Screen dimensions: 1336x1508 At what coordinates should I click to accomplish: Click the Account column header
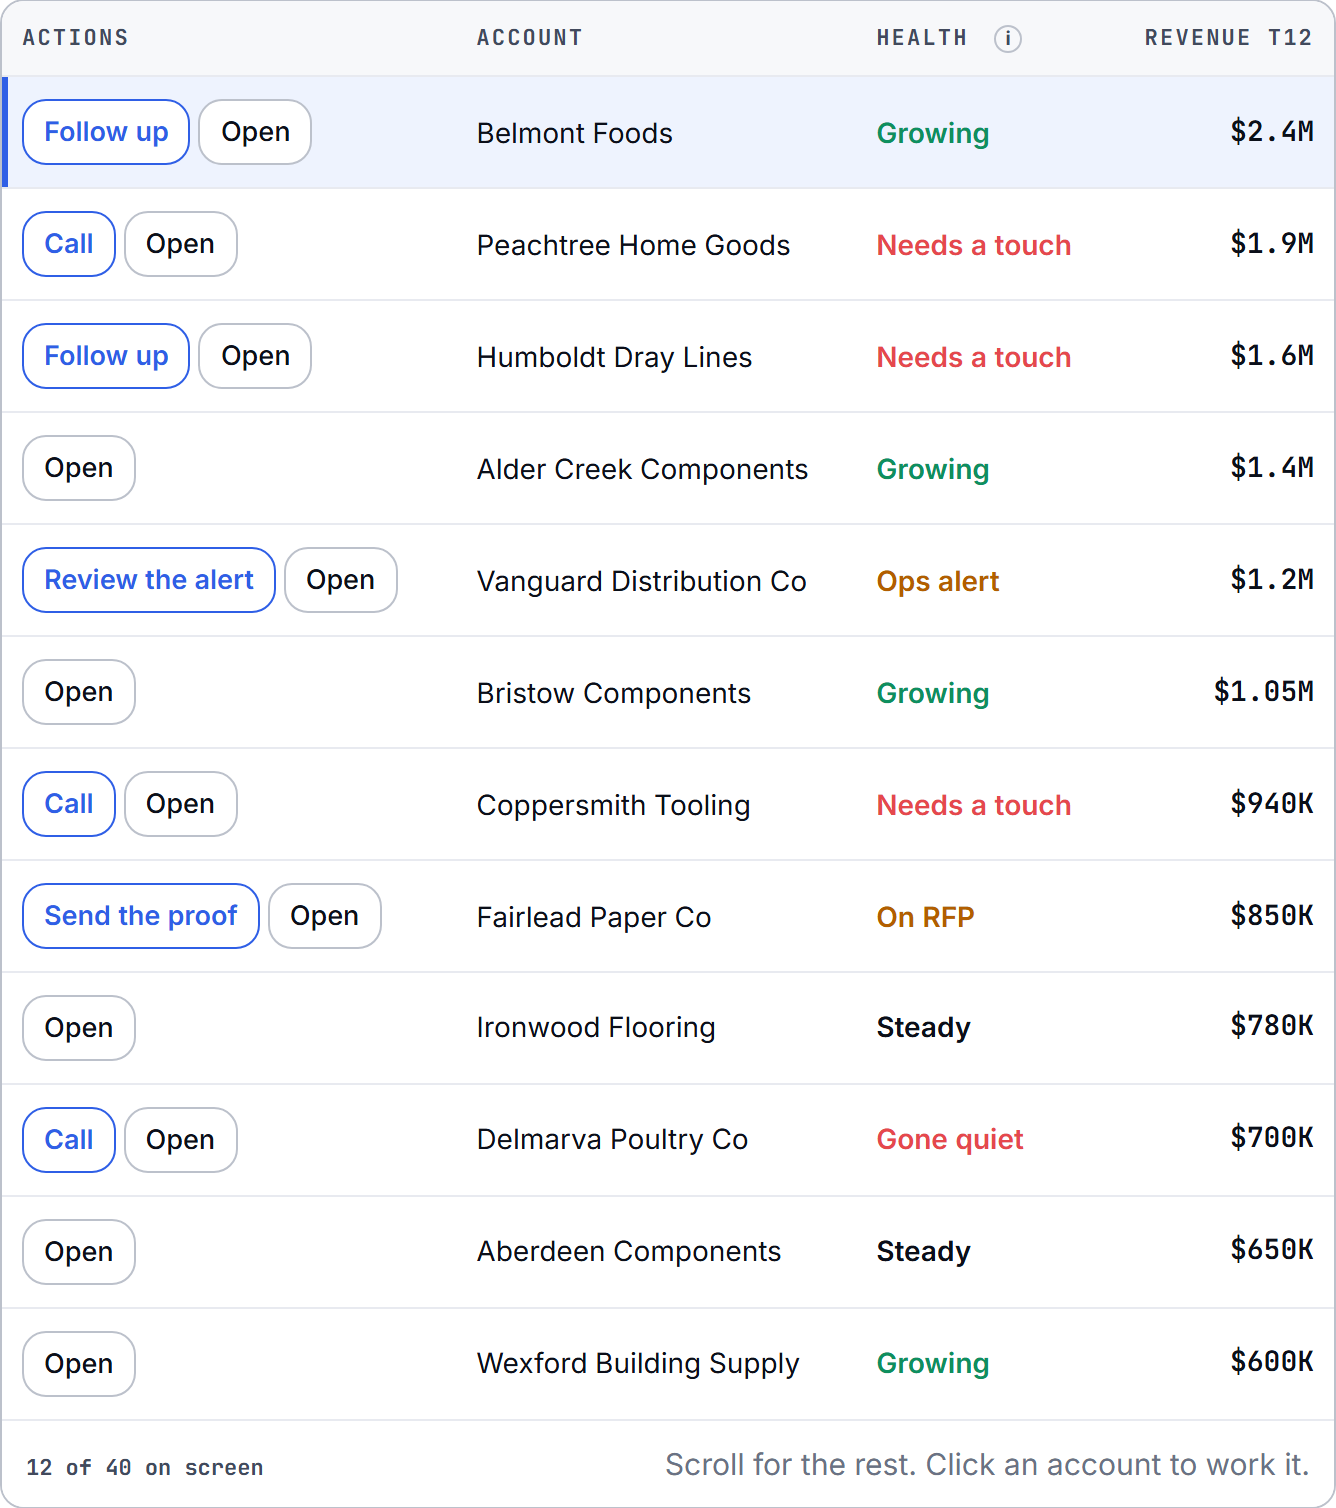point(529,38)
